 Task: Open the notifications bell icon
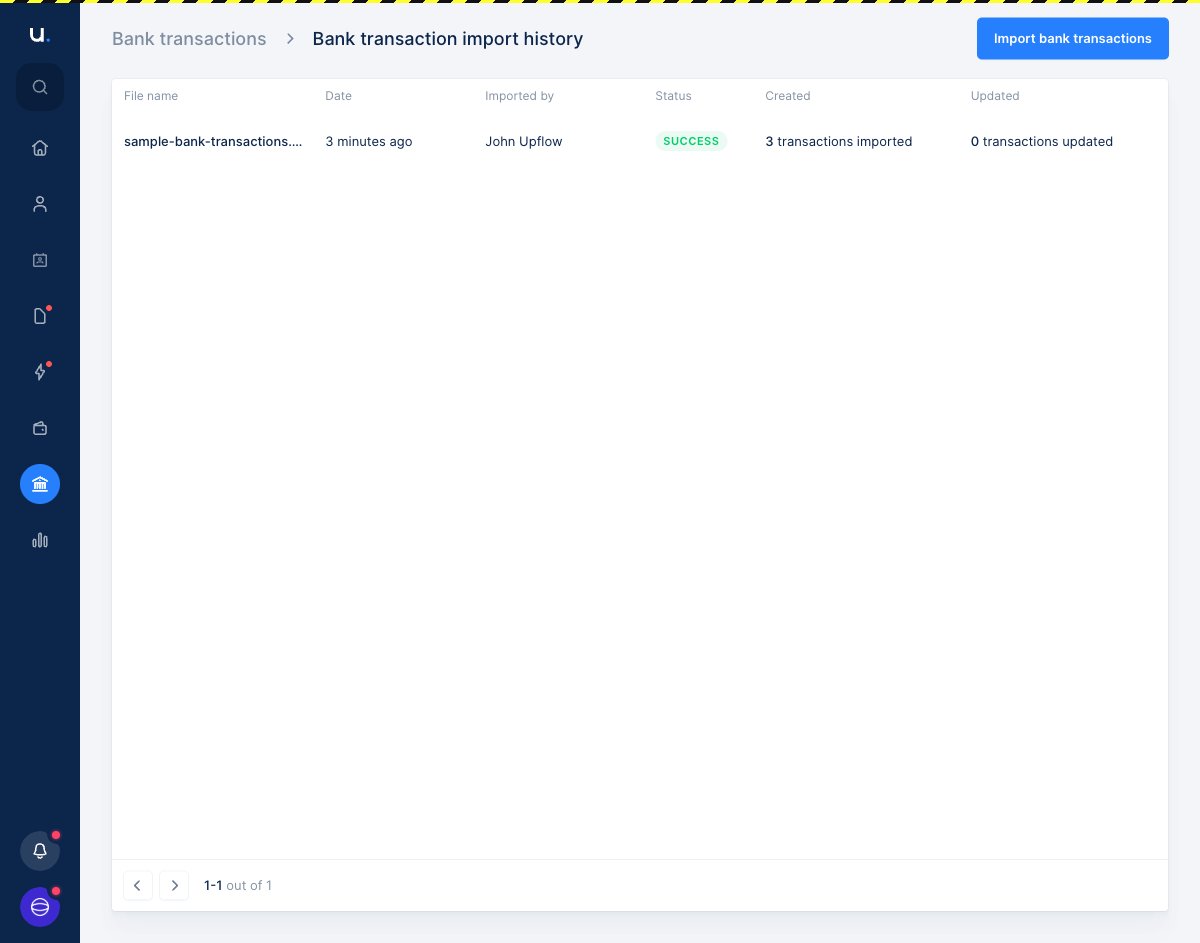pyautogui.click(x=40, y=851)
